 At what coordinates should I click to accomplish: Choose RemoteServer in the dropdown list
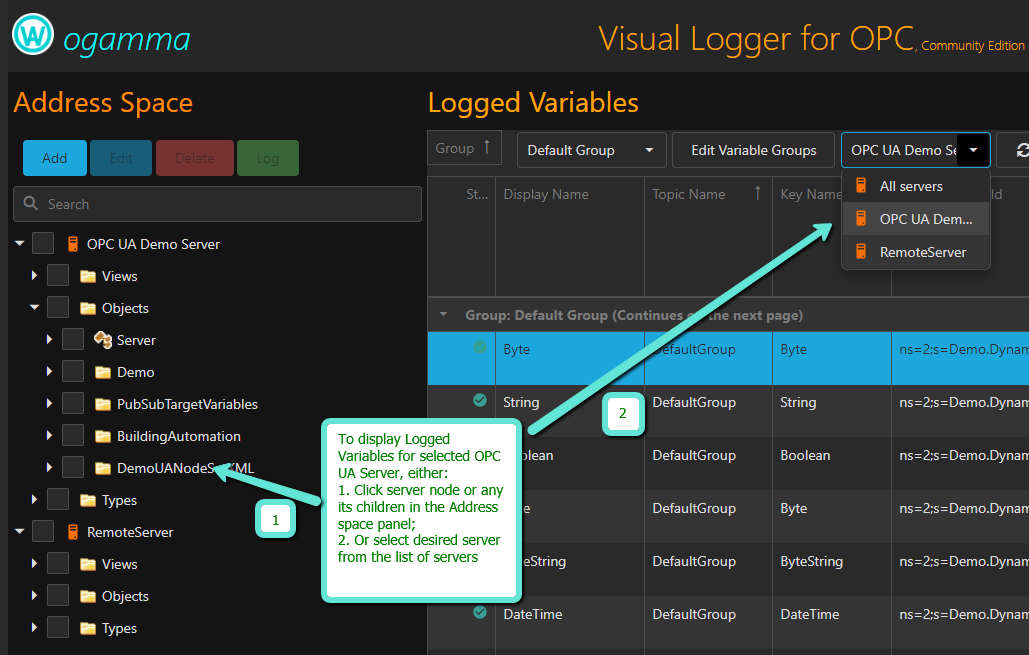tap(922, 252)
